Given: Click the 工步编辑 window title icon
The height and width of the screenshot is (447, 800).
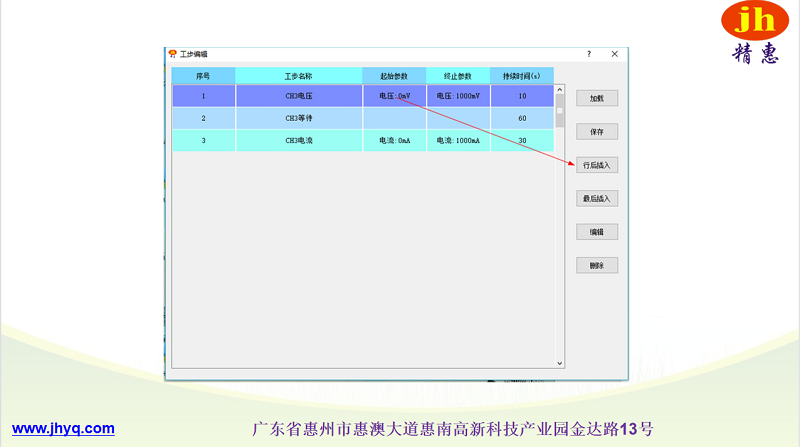Looking at the screenshot, I should pos(172,54).
